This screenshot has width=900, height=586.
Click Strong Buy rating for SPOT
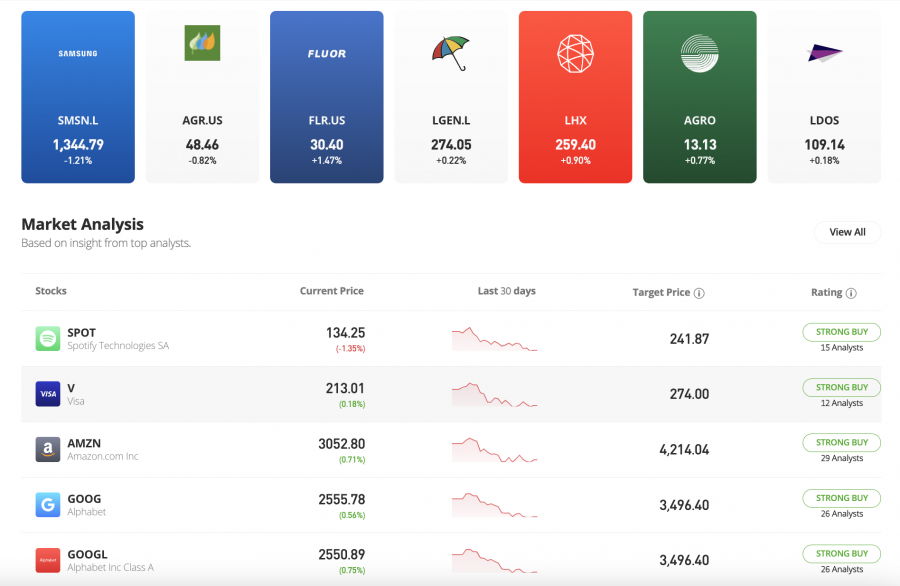click(x=841, y=332)
